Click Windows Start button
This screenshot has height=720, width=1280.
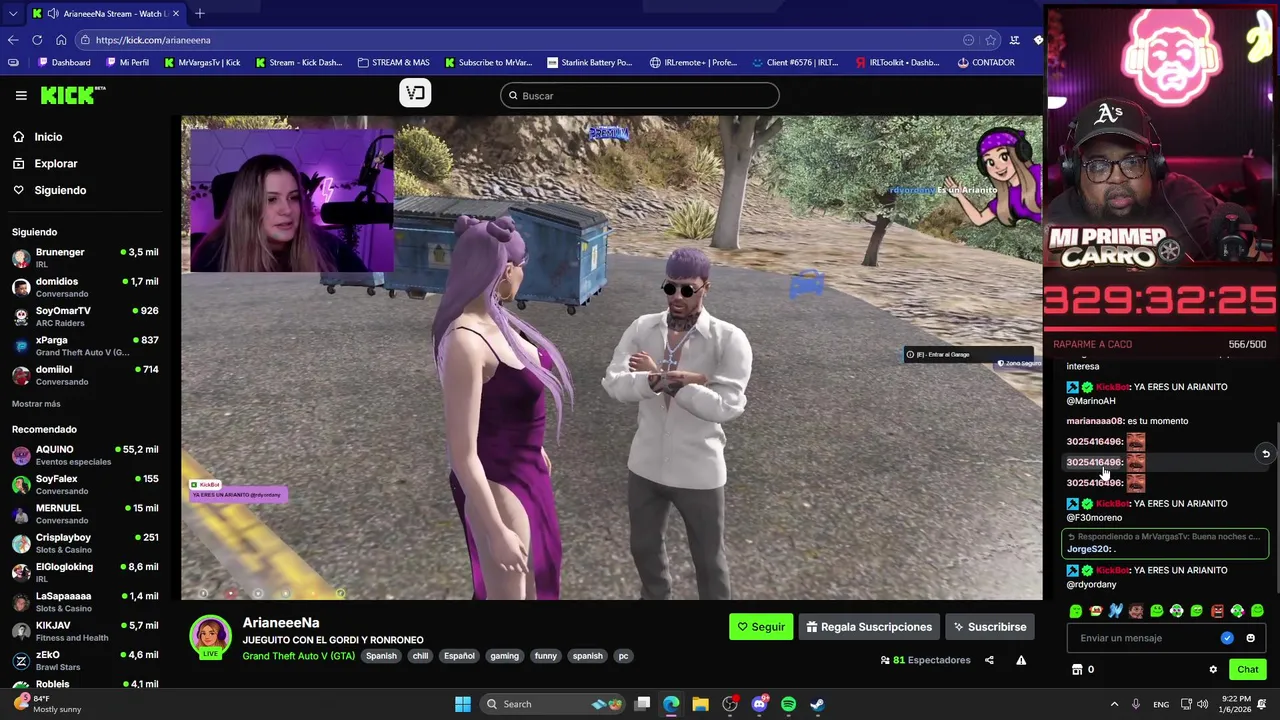click(x=462, y=704)
